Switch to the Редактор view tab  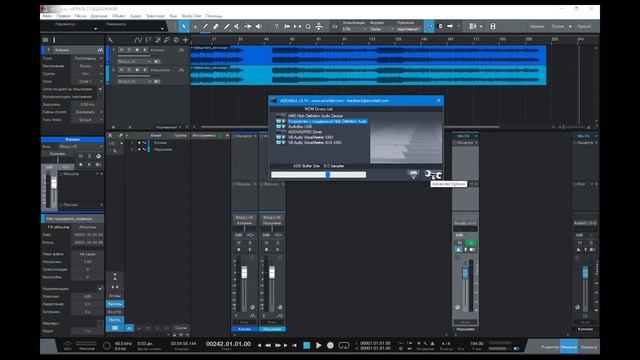[x=549, y=347]
